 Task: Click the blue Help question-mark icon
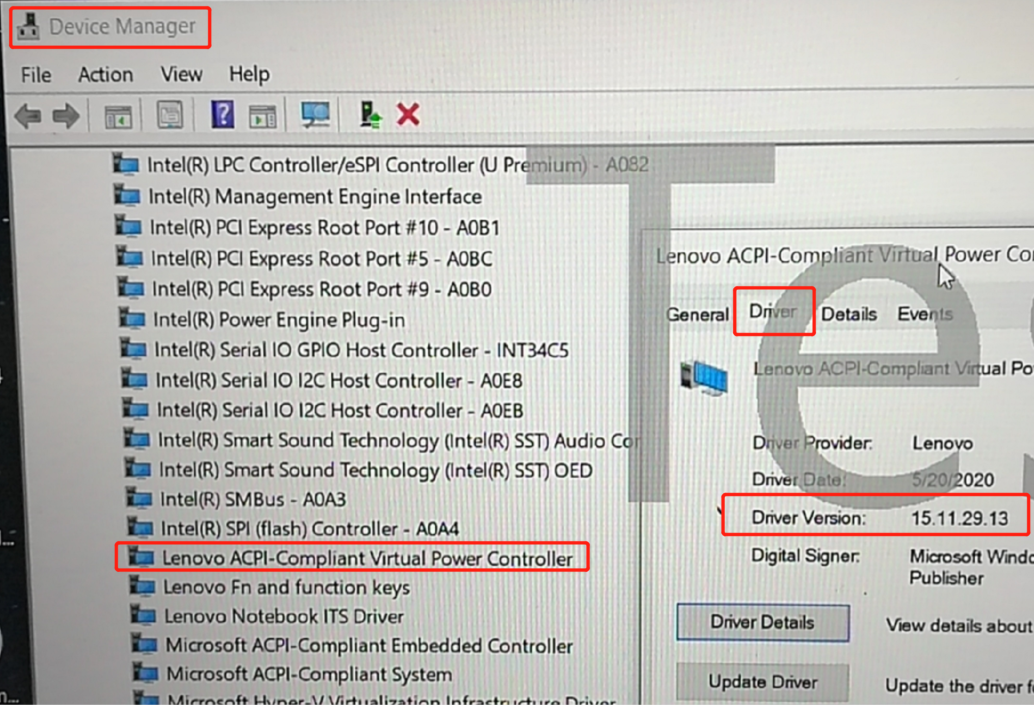(x=223, y=115)
